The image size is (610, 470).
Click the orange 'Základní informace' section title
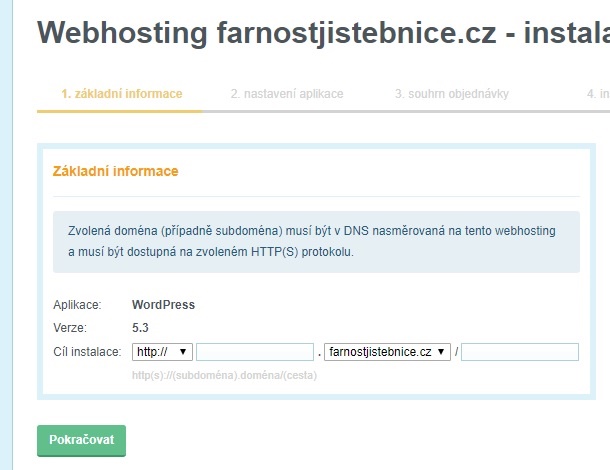click(x=115, y=171)
